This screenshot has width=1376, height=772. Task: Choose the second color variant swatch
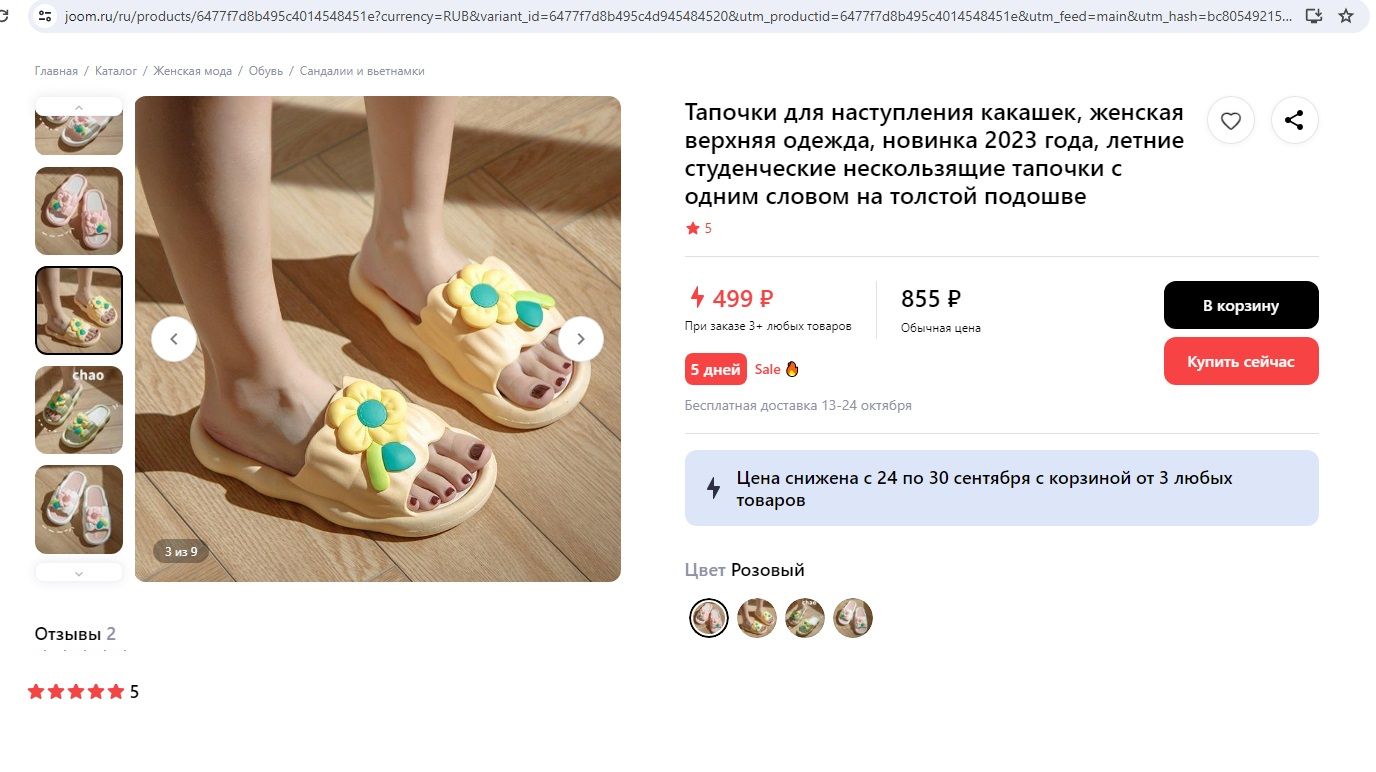click(x=756, y=618)
